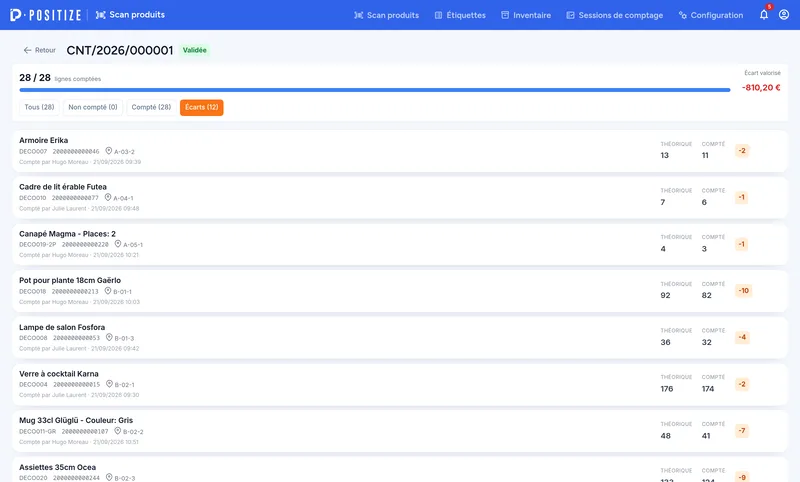Open the Cadre de lit érable Futea line
800x482 pixels.
(x=400, y=197)
